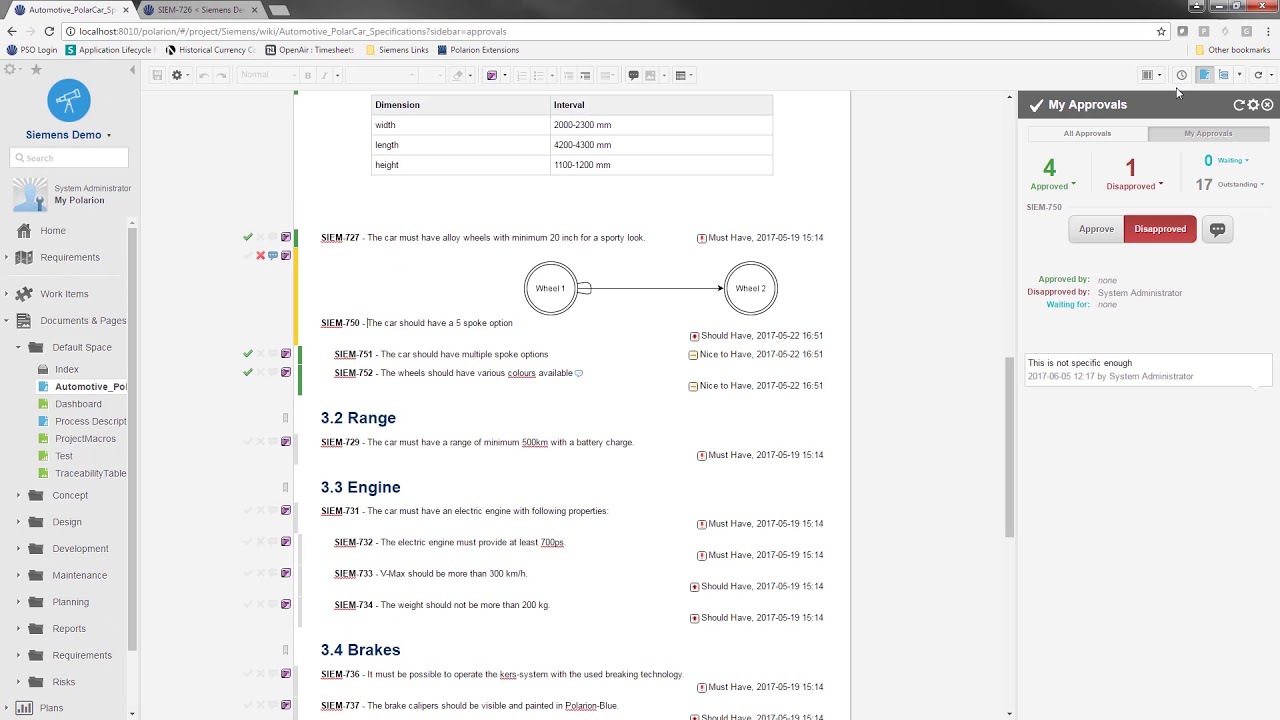Click the Redo arrow in toolbar
Viewport: 1280px width, 720px height.
pyautogui.click(x=221, y=75)
